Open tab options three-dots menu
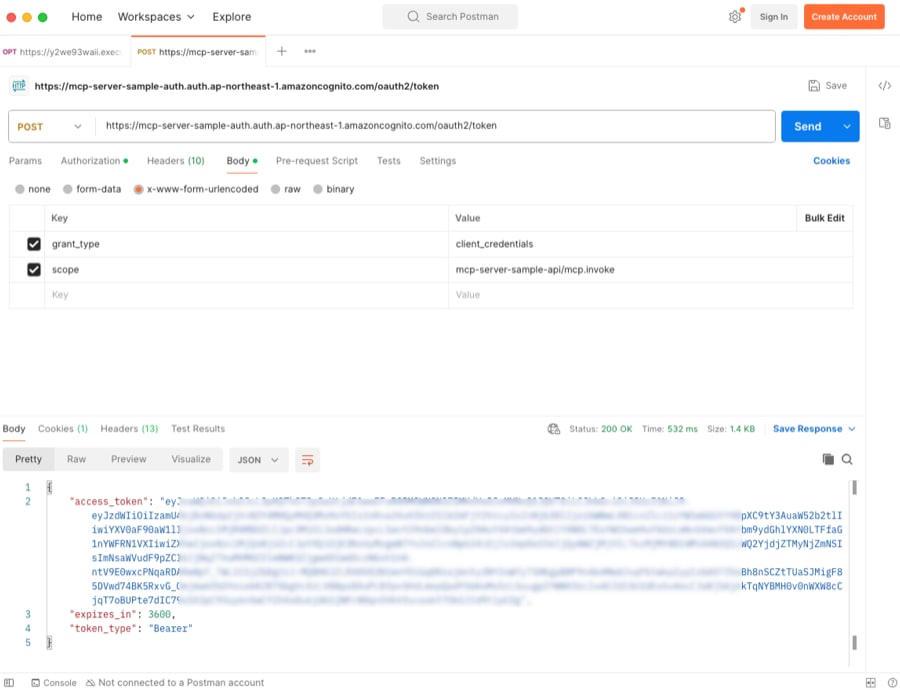The image size is (900, 690). [x=310, y=51]
